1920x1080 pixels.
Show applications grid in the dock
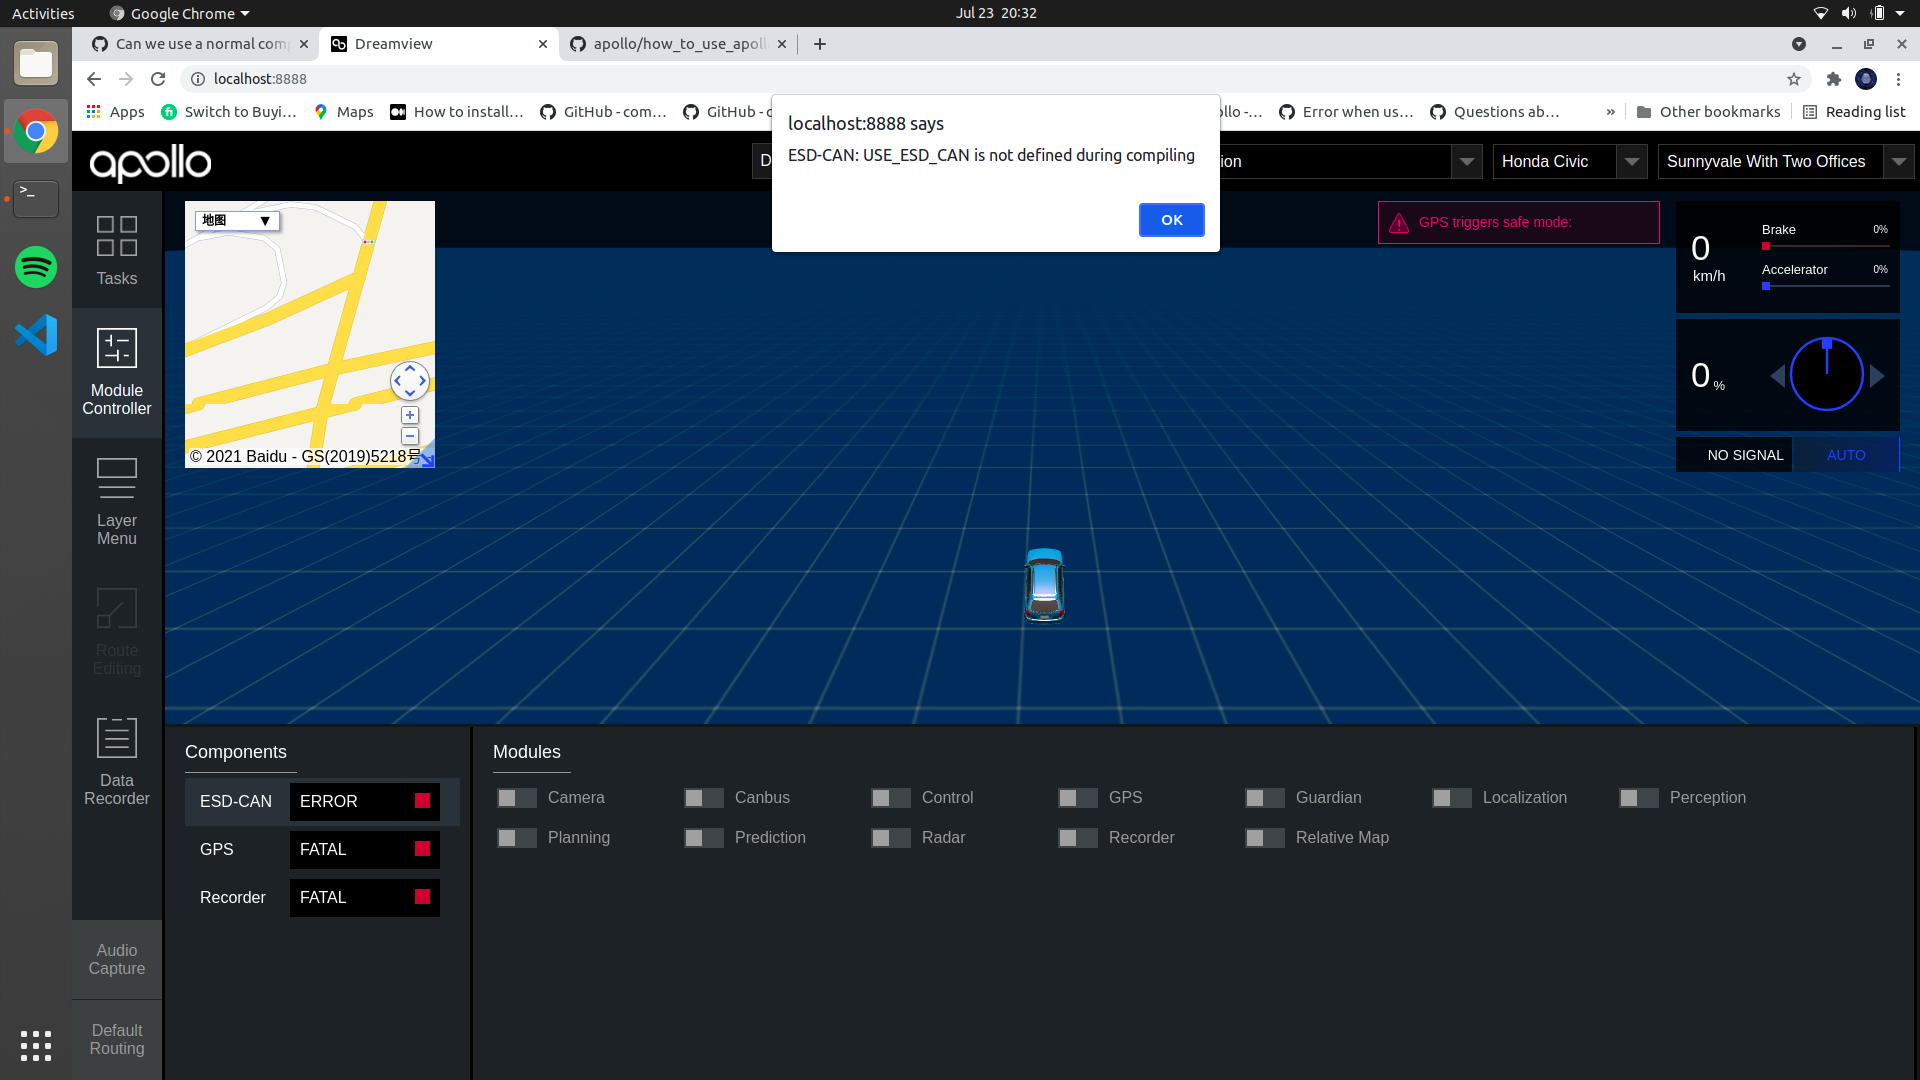coord(36,1045)
